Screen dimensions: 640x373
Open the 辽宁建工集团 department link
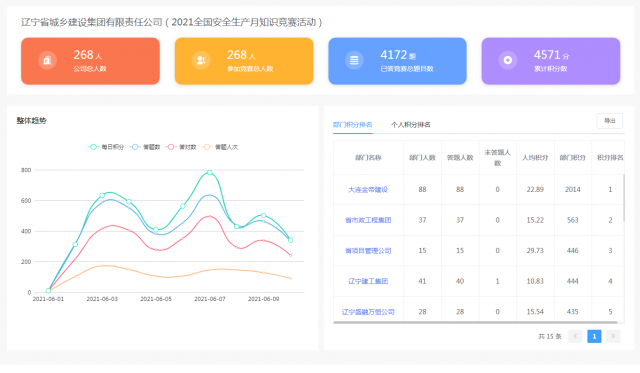point(368,281)
